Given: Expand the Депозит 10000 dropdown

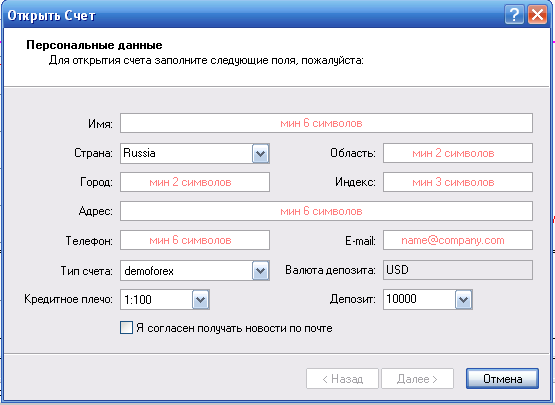Looking at the screenshot, I should coord(428,300).
